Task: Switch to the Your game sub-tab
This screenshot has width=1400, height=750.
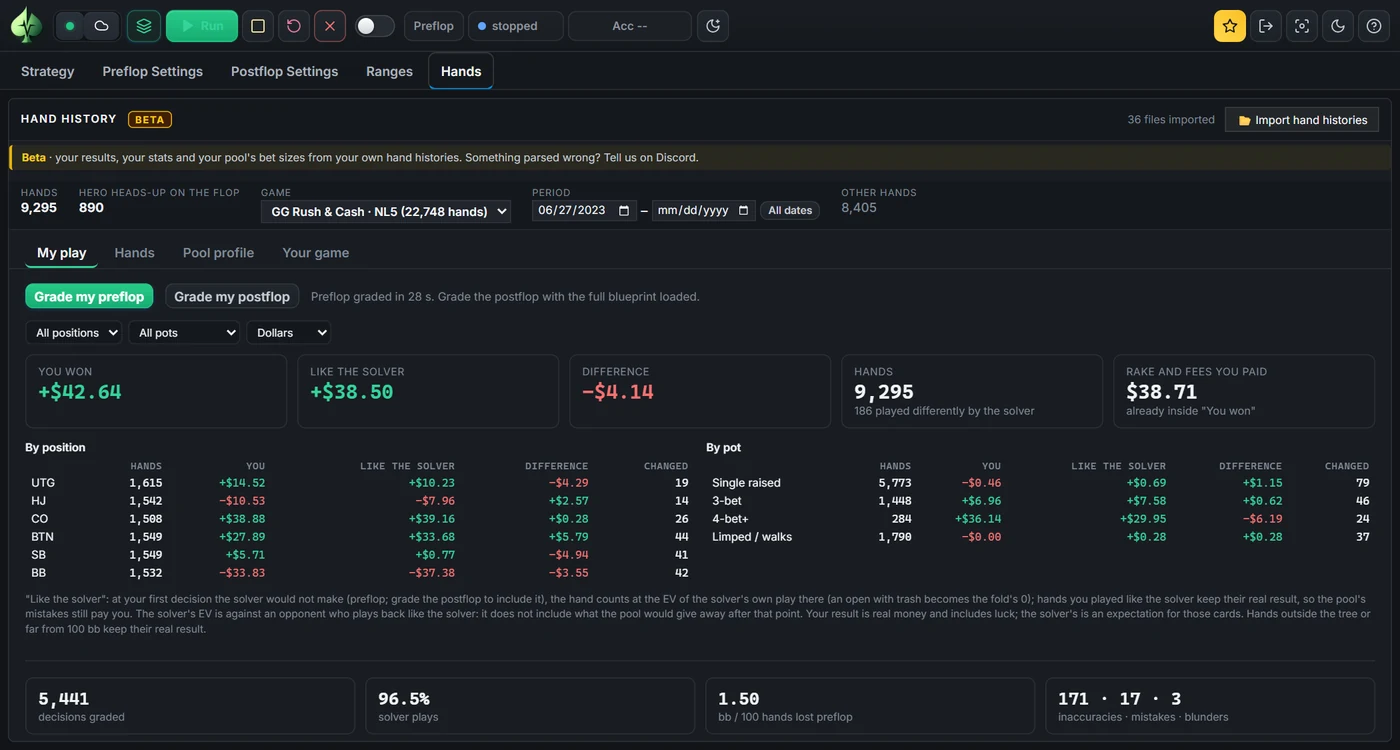Action: point(316,253)
